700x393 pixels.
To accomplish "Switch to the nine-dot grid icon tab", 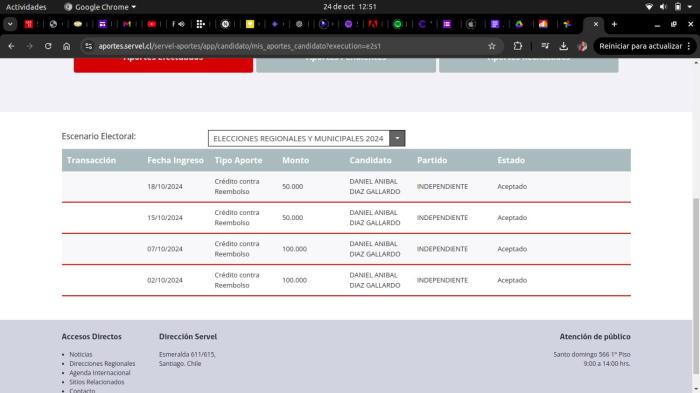I will point(200,24).
